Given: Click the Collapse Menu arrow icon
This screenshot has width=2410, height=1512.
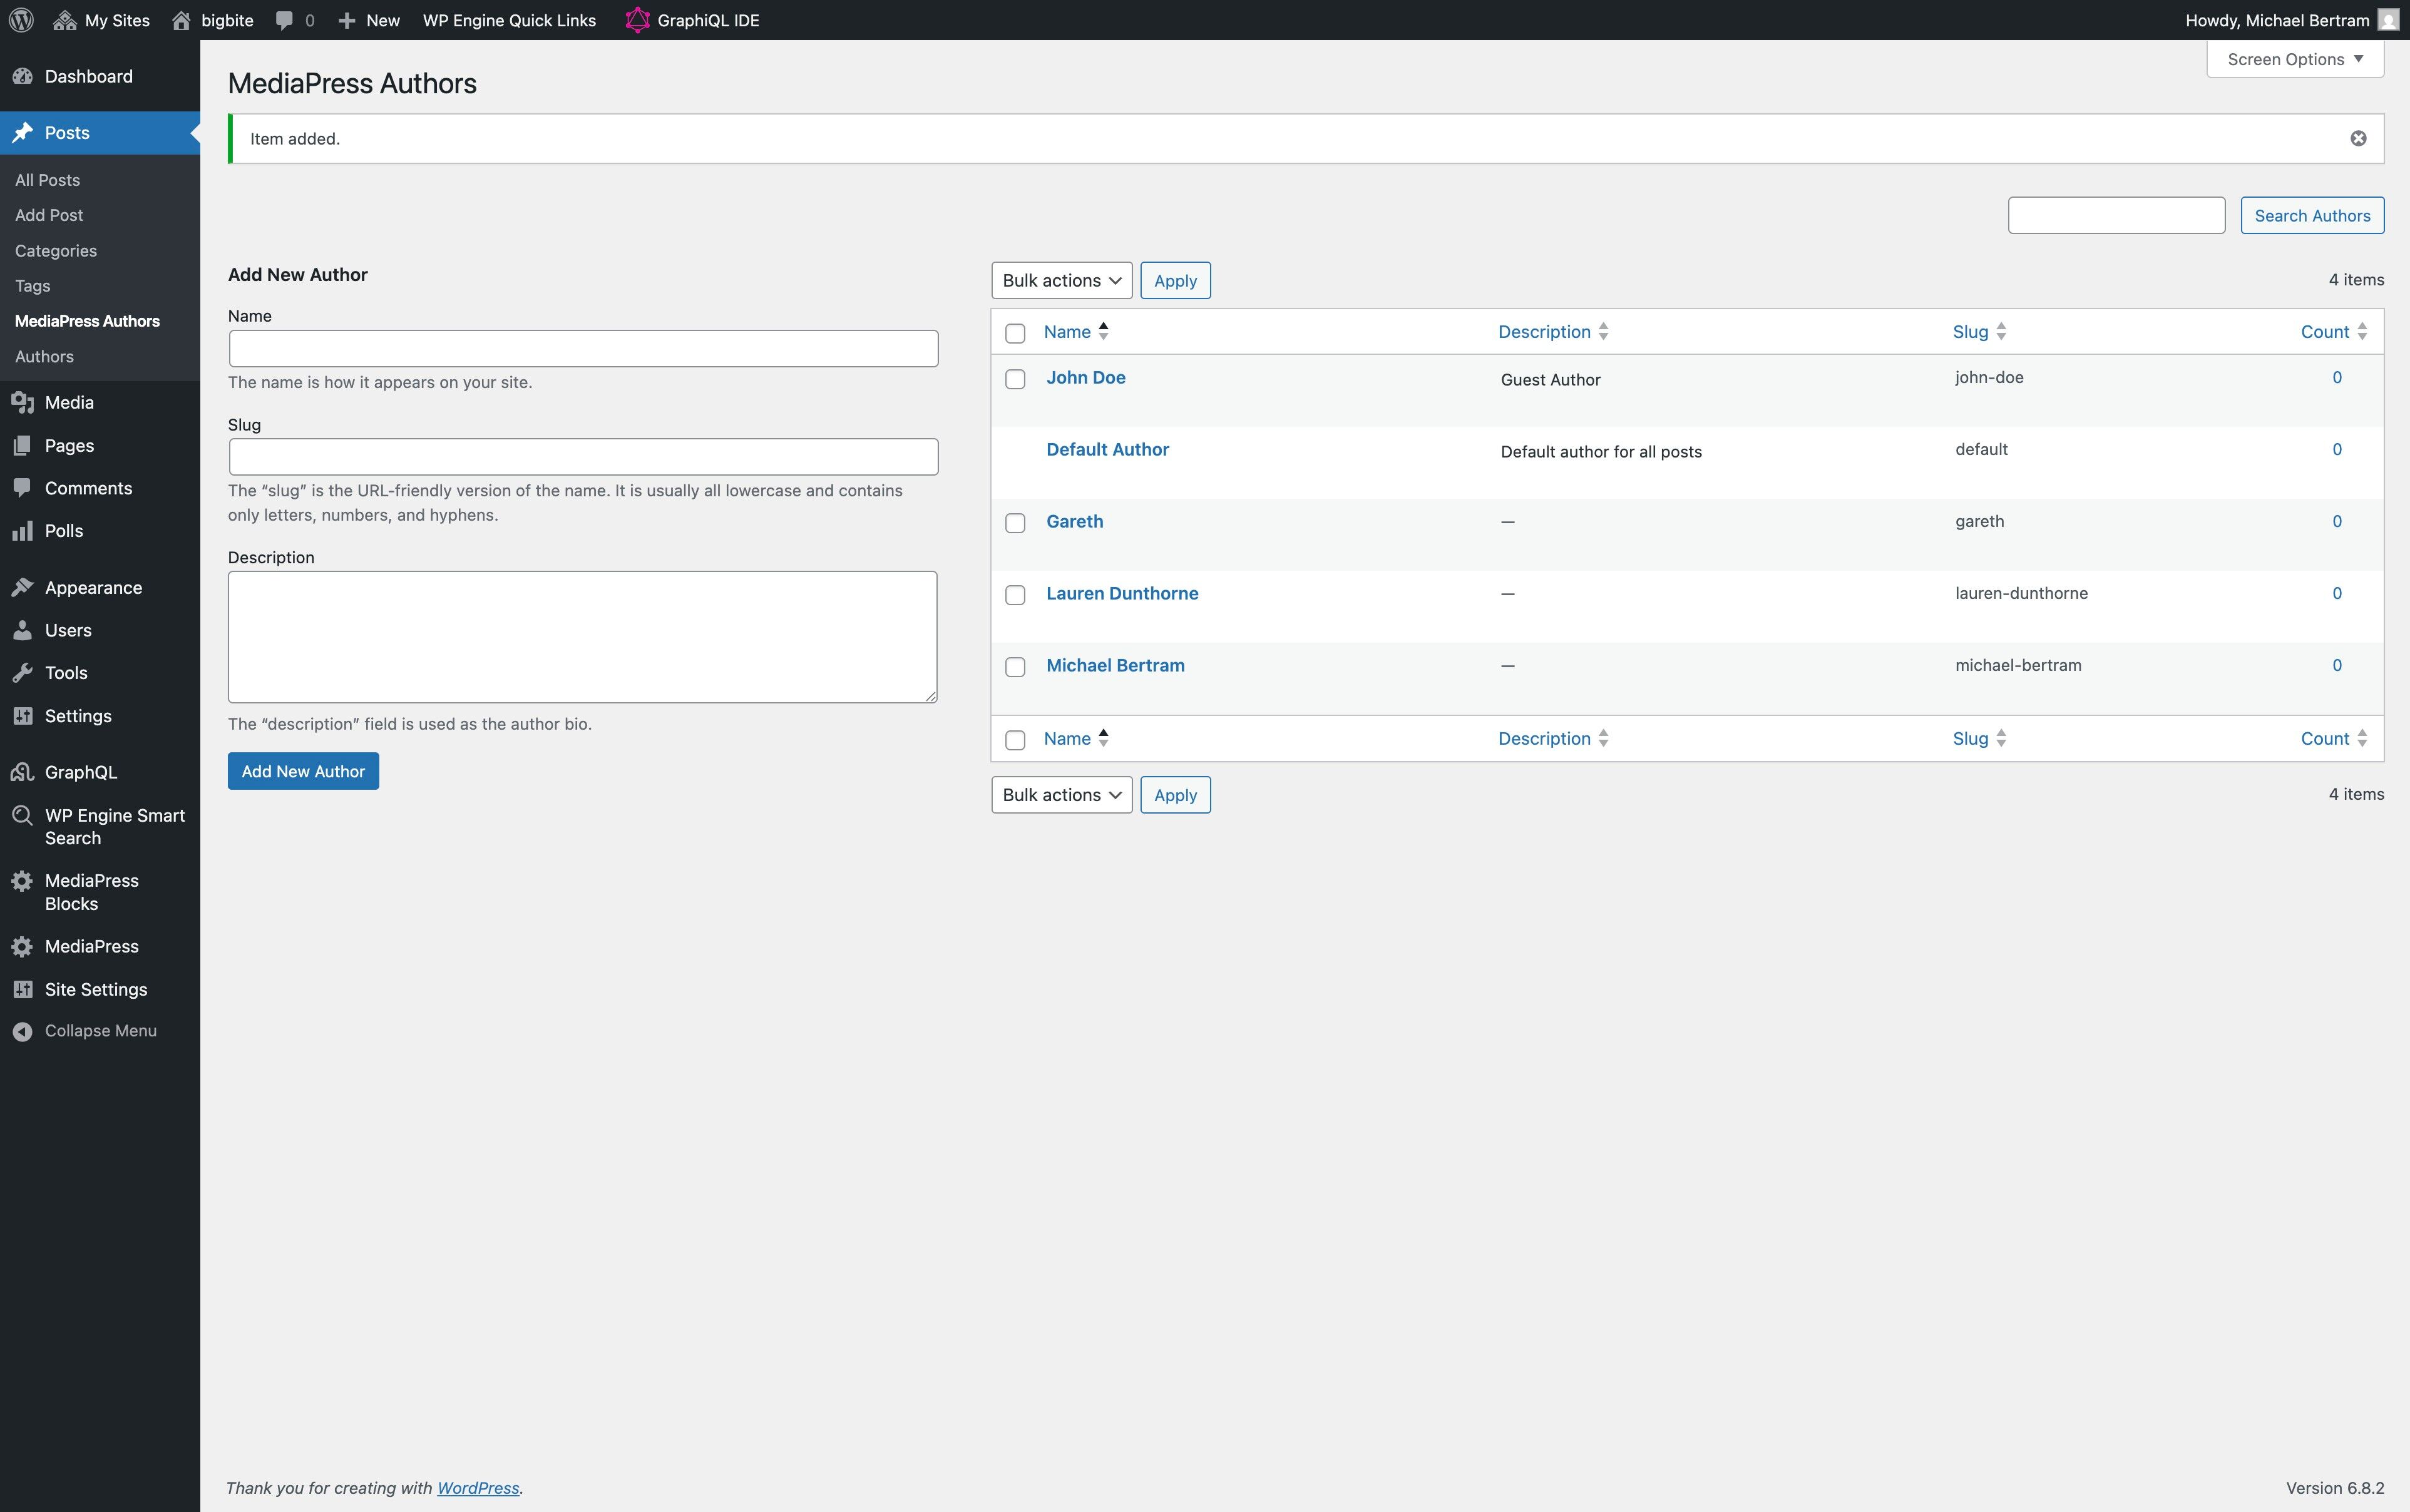Looking at the screenshot, I should 22,1031.
